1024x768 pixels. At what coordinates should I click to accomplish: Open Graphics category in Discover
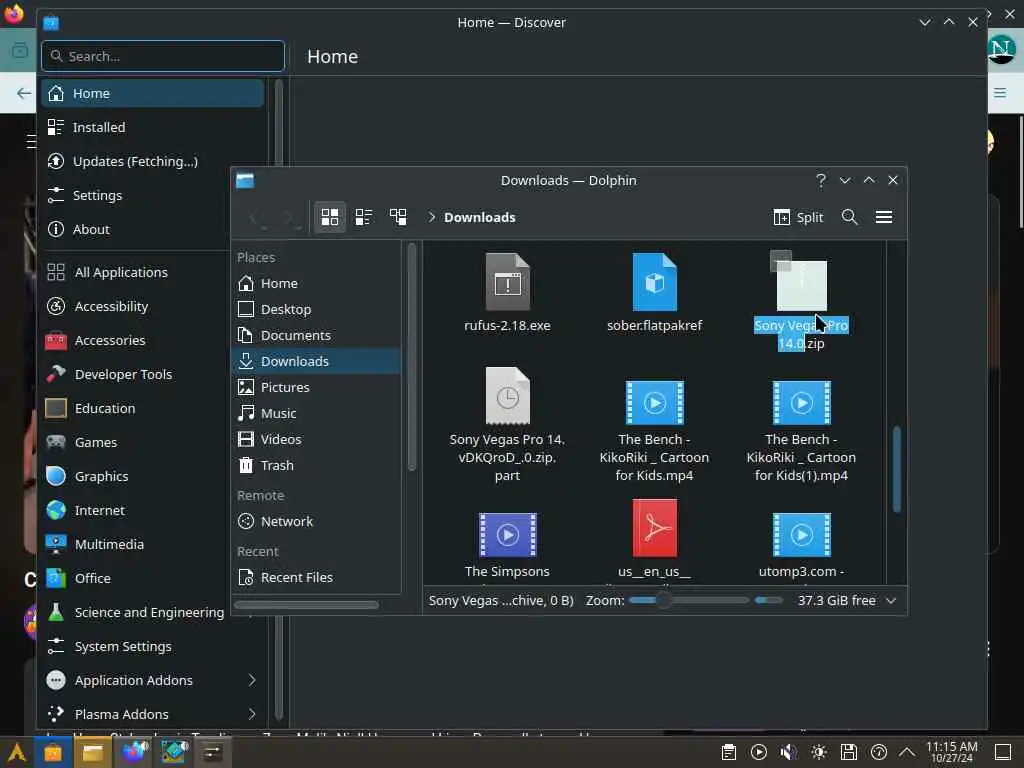(136, 476)
